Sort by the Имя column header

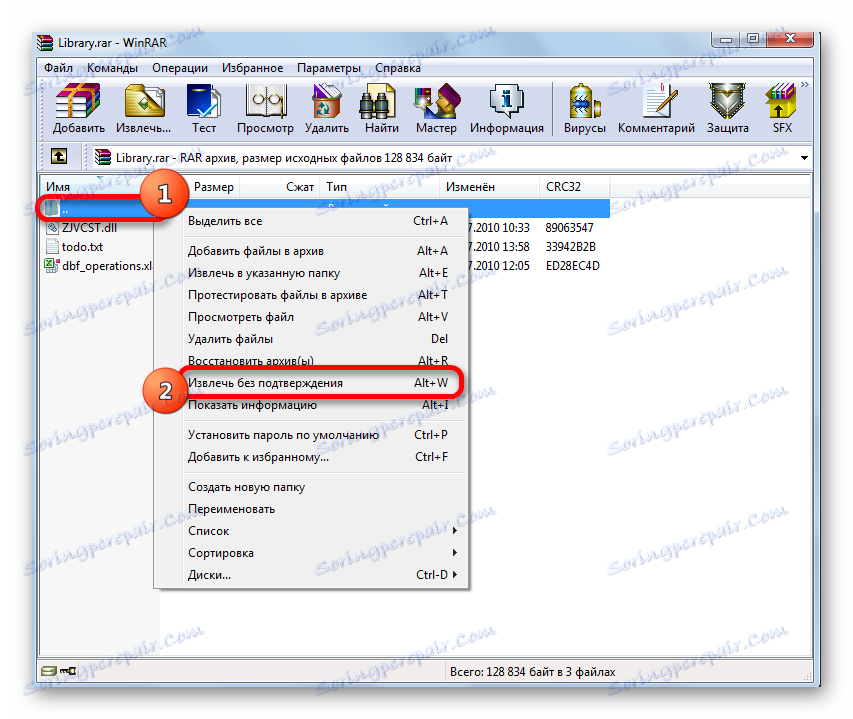pos(58,187)
